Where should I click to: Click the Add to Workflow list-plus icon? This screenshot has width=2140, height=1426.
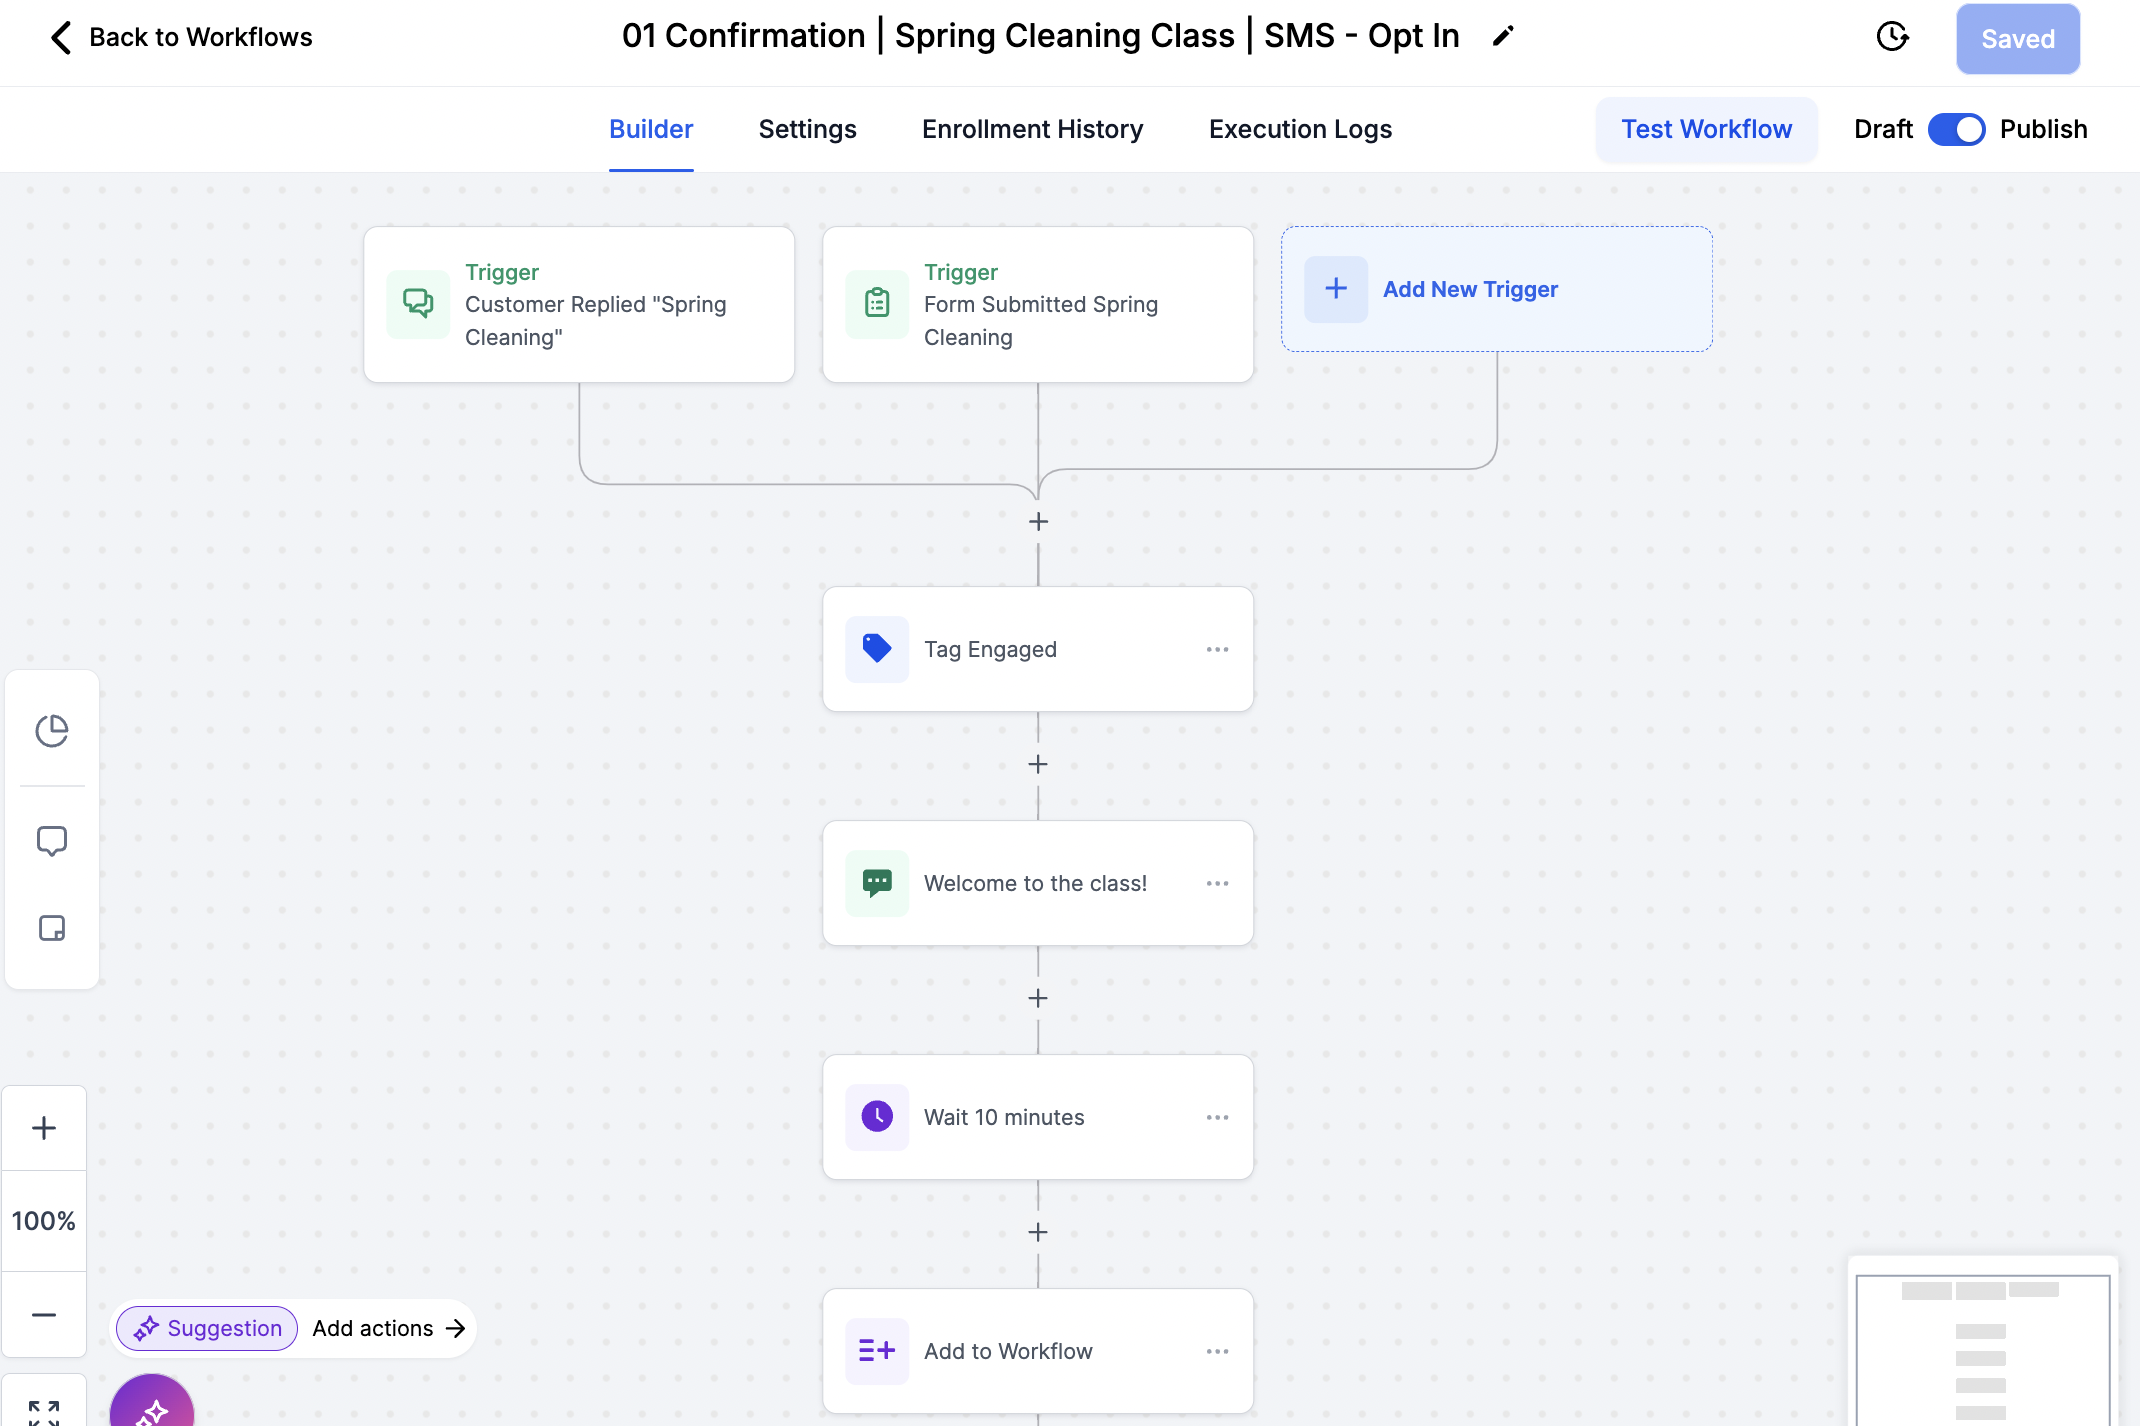coord(877,1351)
